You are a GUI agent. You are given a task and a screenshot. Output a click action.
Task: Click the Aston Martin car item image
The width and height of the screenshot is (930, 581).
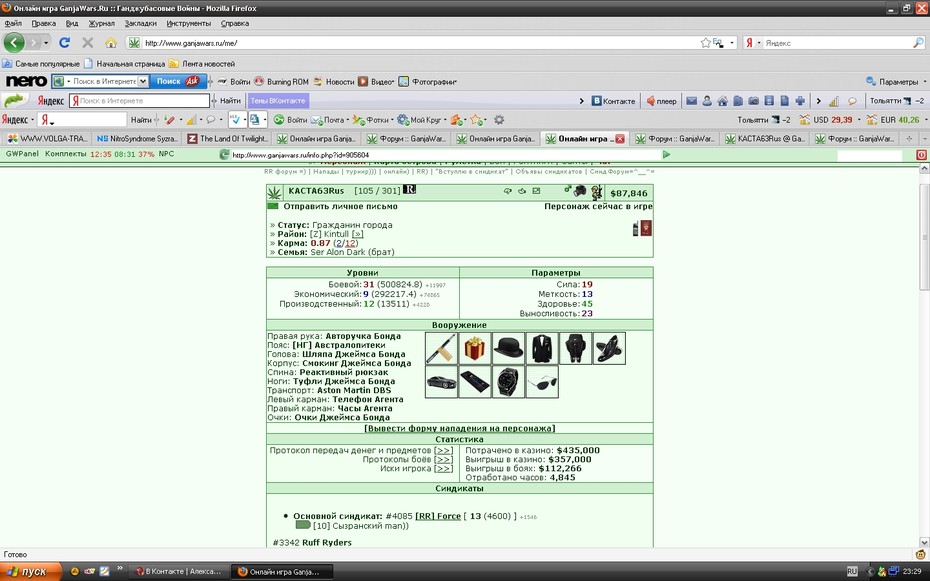point(441,382)
